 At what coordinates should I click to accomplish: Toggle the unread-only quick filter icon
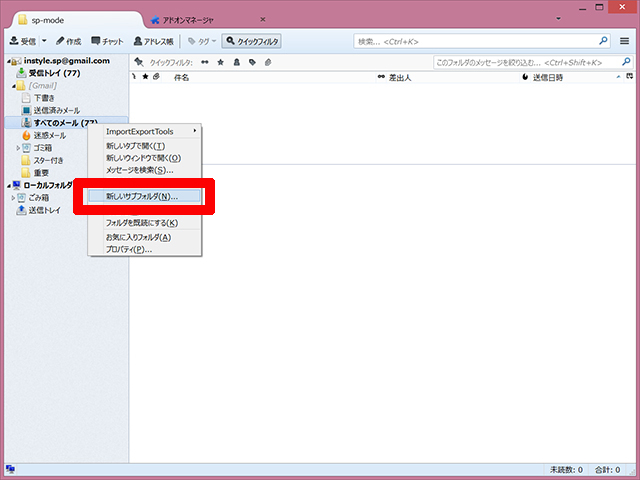204,62
